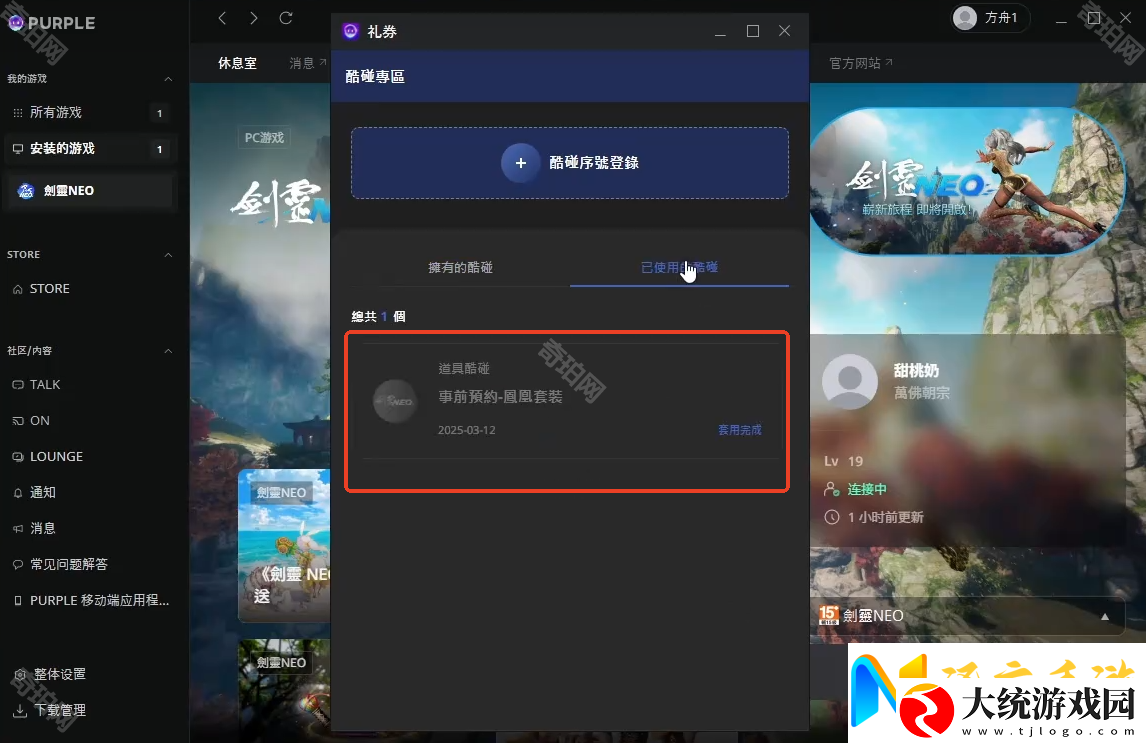Collapse the 社区/内容 section
Screen dimensions: 1146x743
pyautogui.click(x=168, y=351)
